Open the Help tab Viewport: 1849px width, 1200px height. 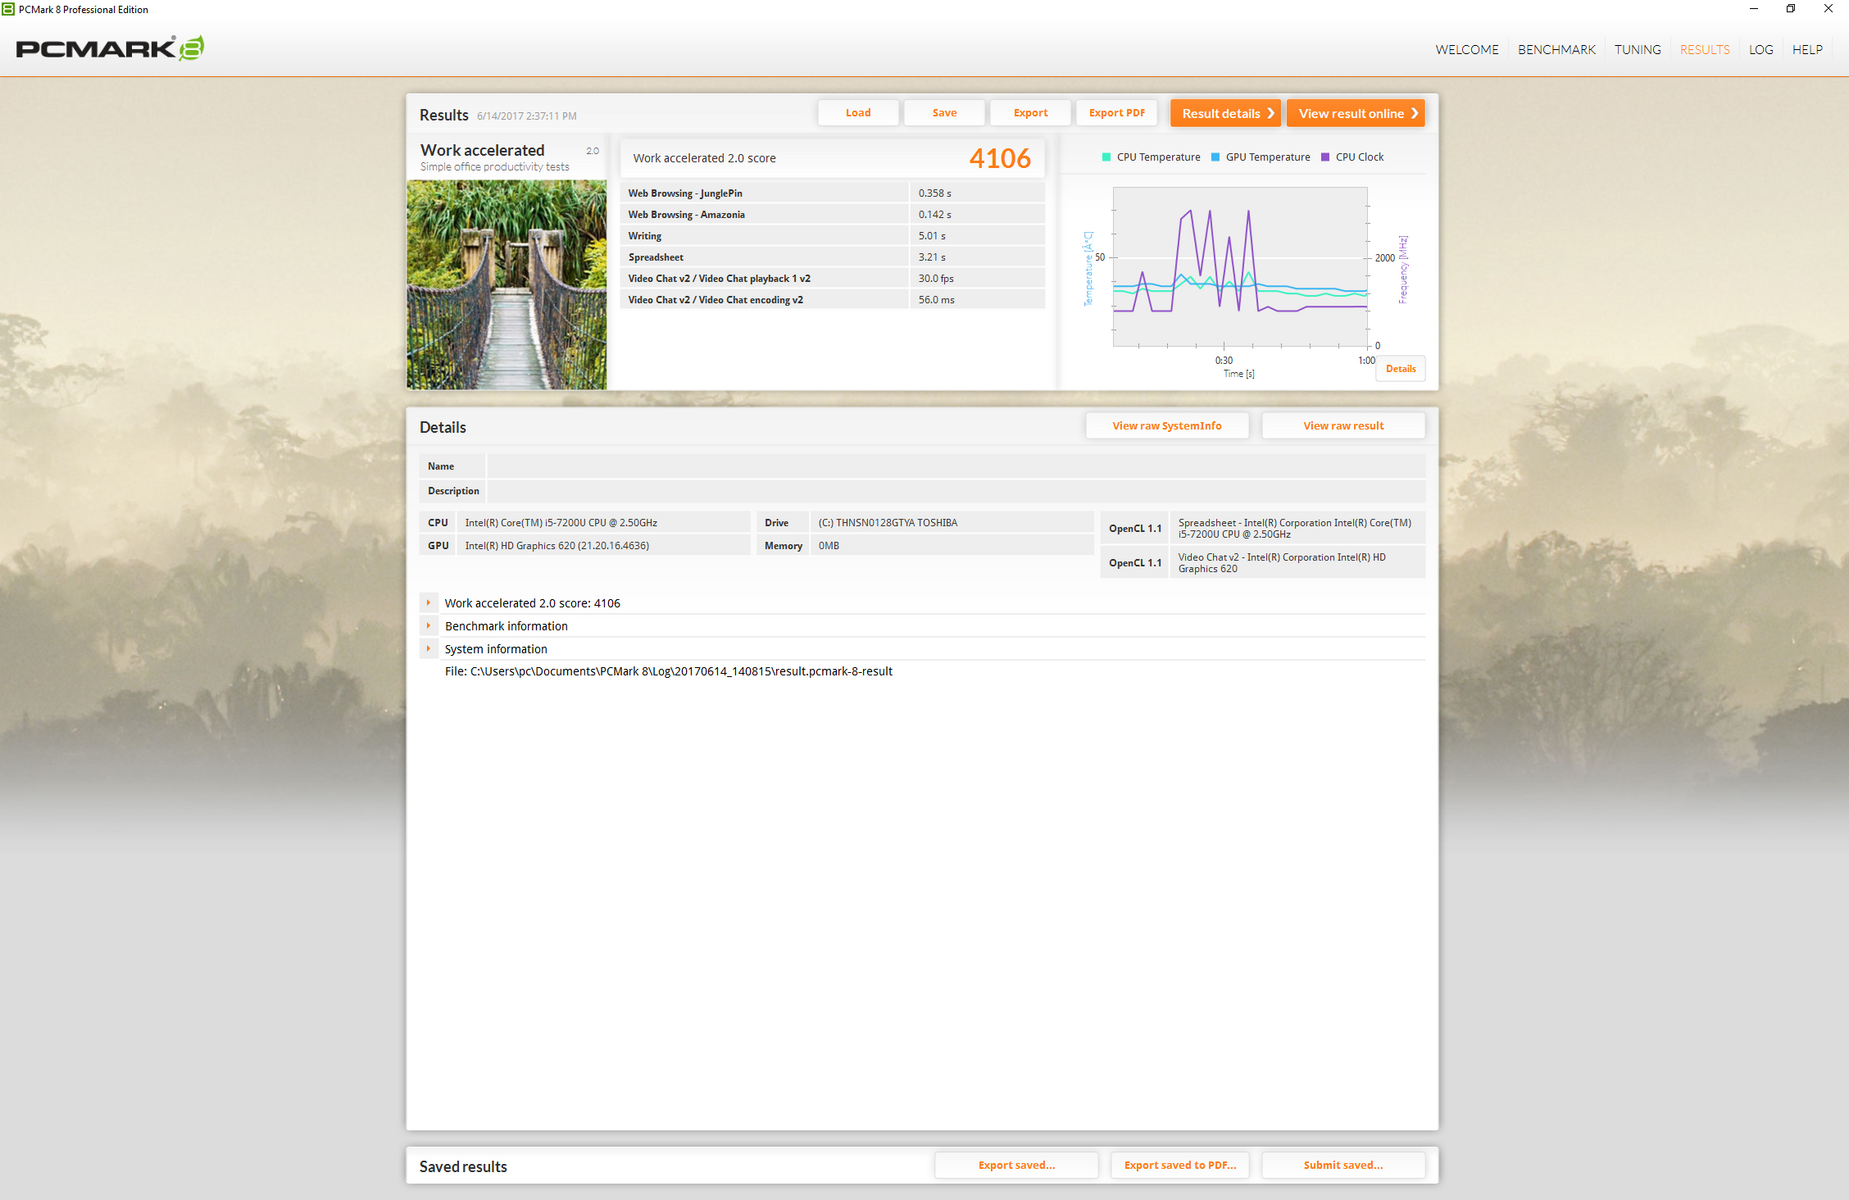tap(1806, 50)
